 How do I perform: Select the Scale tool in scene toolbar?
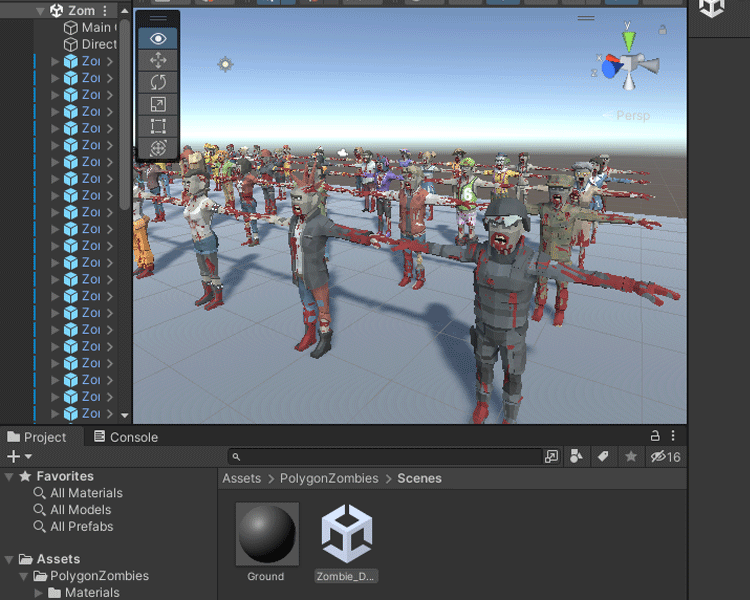158,104
